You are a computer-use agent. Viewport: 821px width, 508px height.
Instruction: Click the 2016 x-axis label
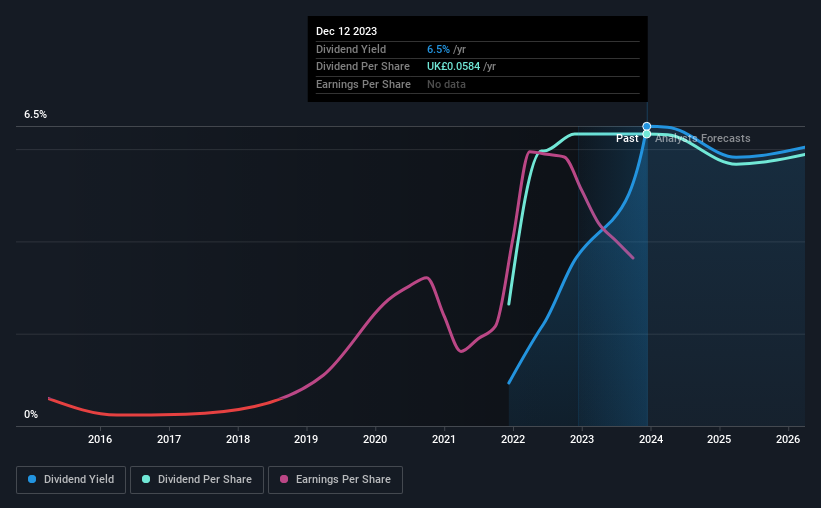[100, 439]
